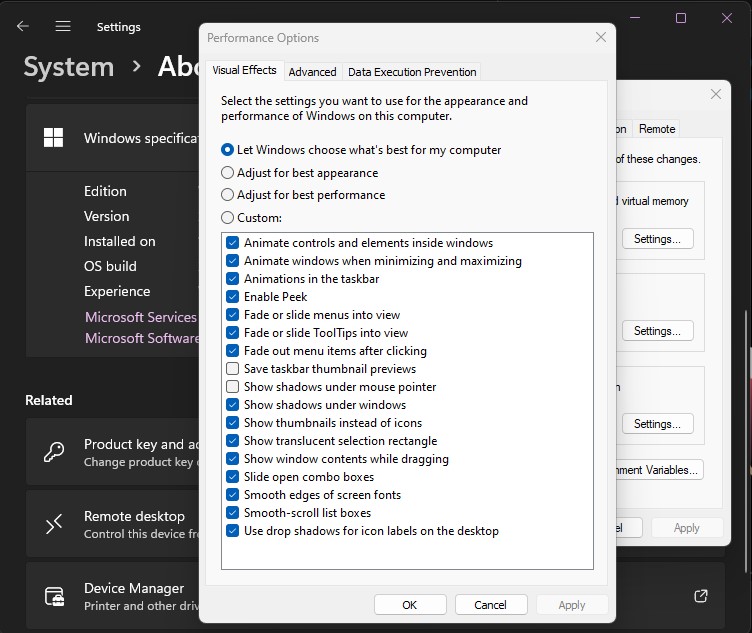The width and height of the screenshot is (752, 633).
Task: Click the Experience row label
Action: click(x=117, y=291)
